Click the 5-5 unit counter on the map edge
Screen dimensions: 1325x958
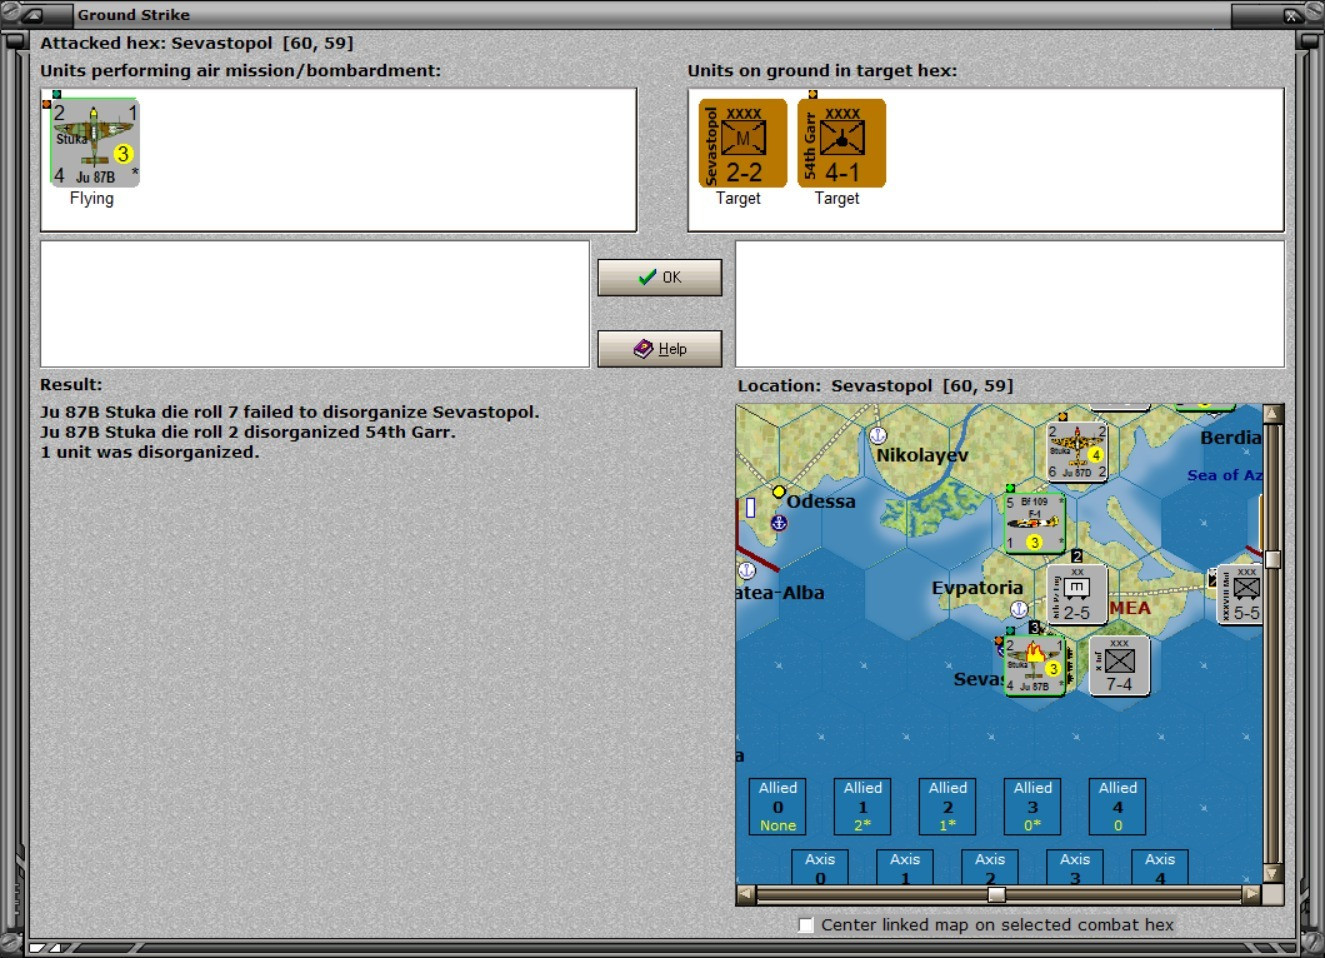pos(1240,596)
